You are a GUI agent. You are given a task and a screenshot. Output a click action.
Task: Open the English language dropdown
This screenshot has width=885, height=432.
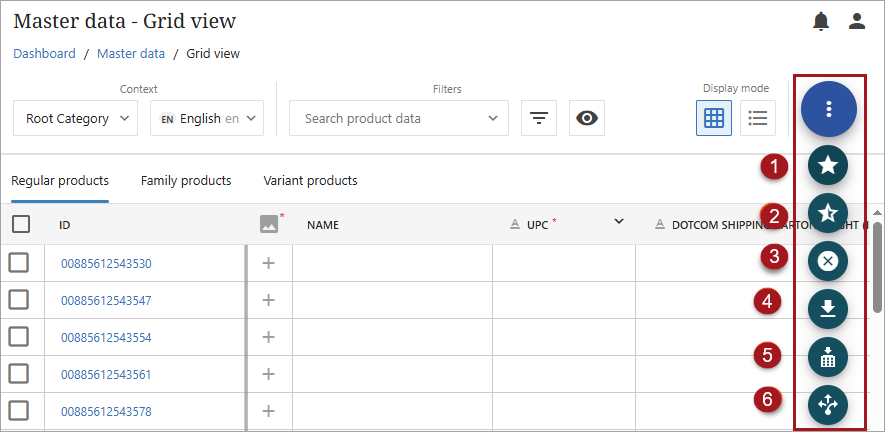pos(207,118)
